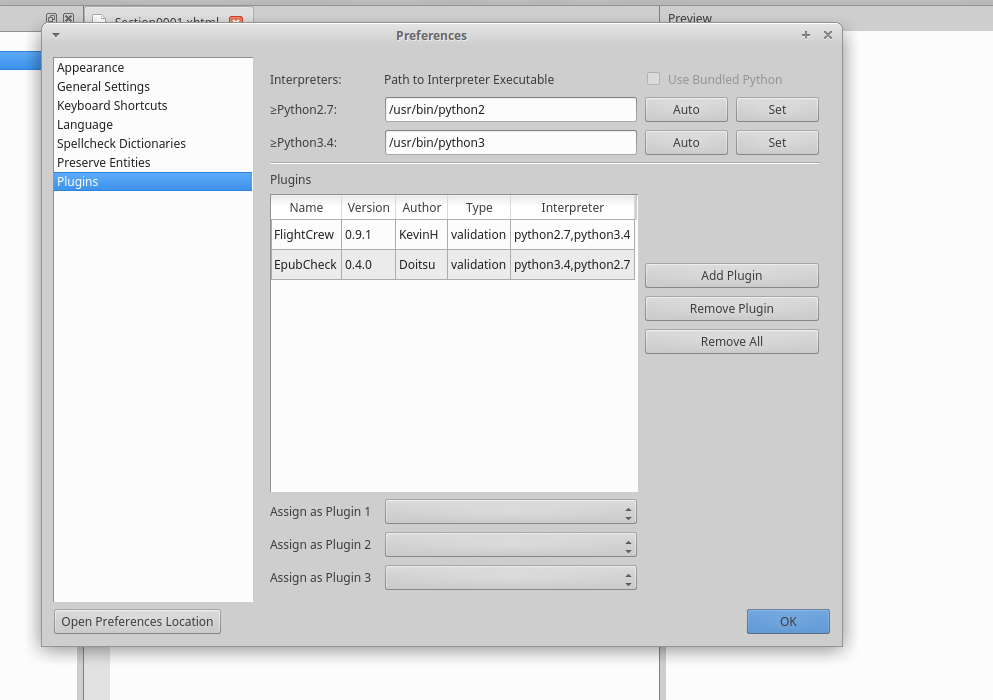Click EpubCheck's validation type cell
Image resolution: width=993 pixels, height=700 pixels.
pyautogui.click(x=479, y=264)
